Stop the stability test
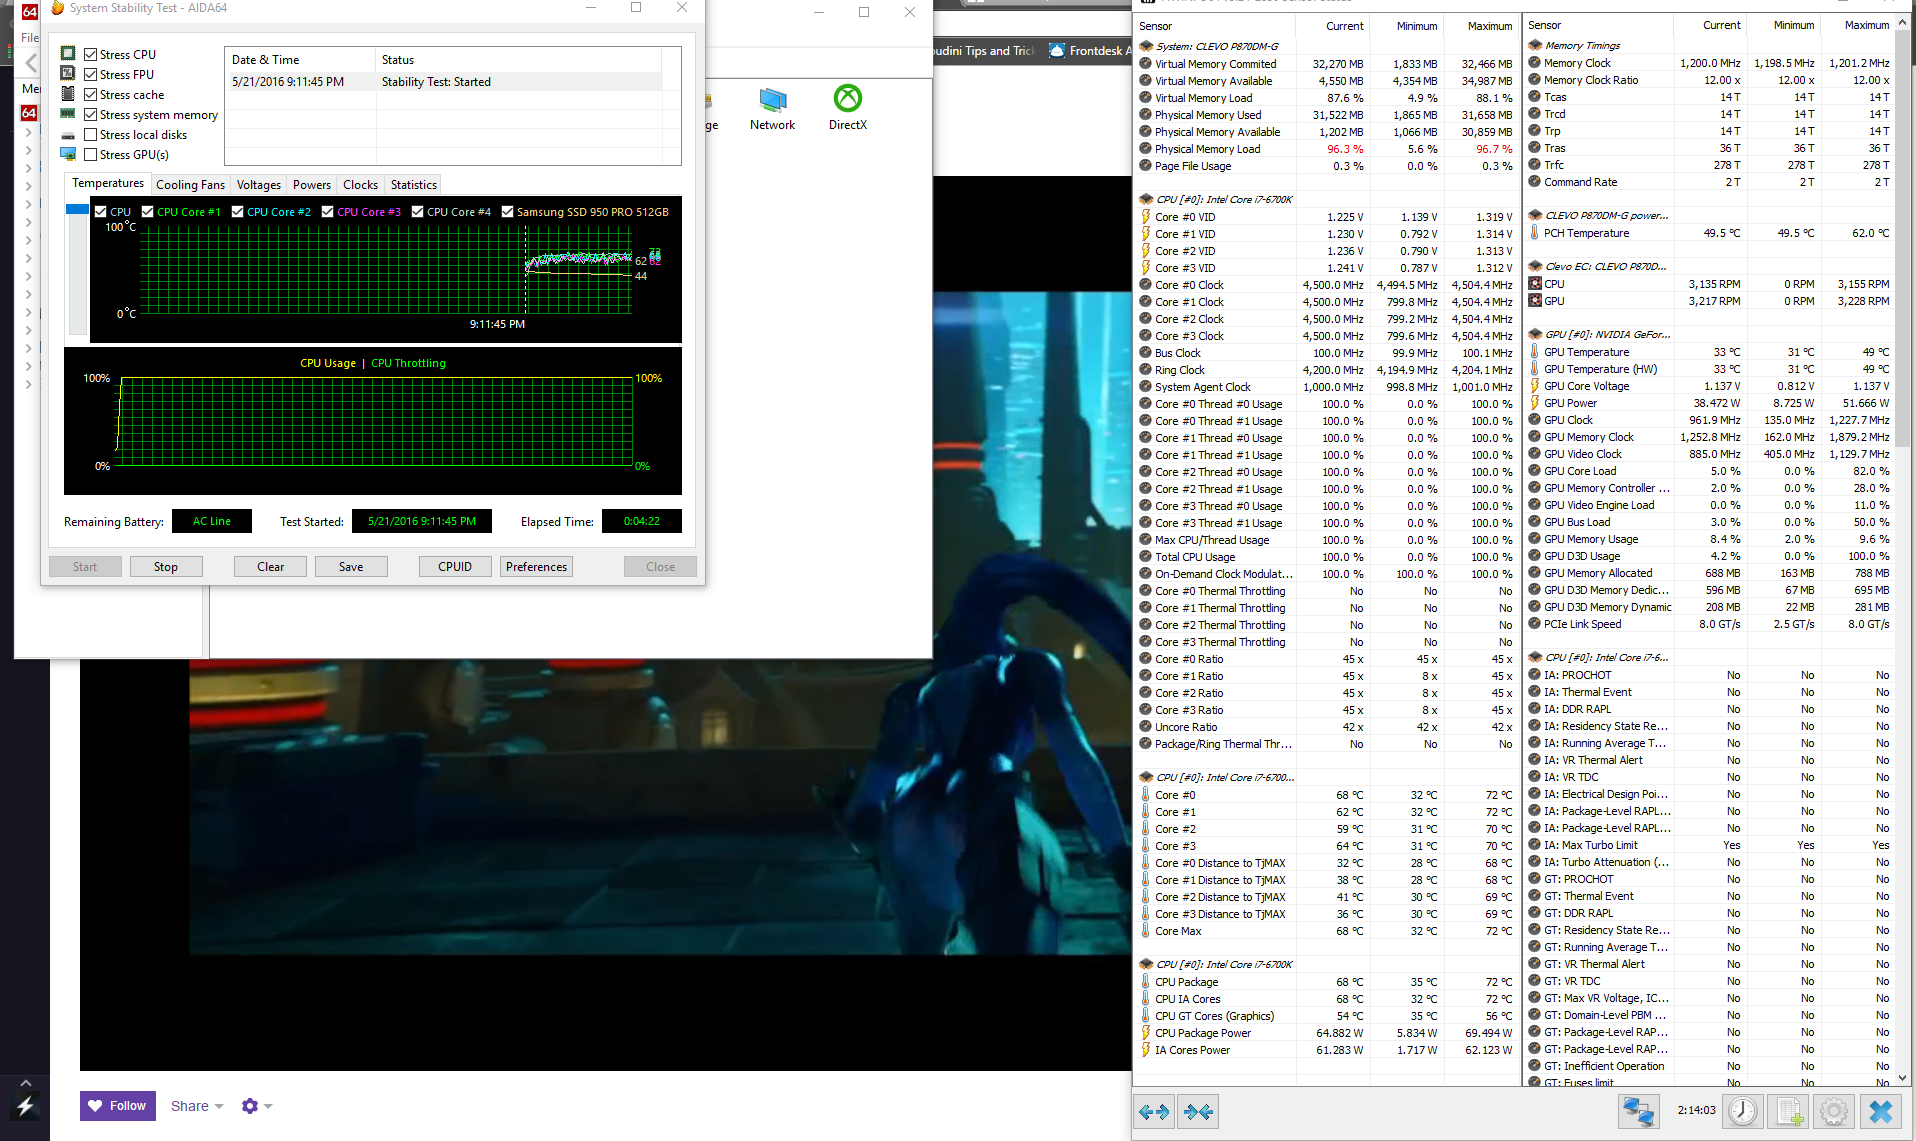This screenshot has width=1916, height=1141. (x=166, y=567)
